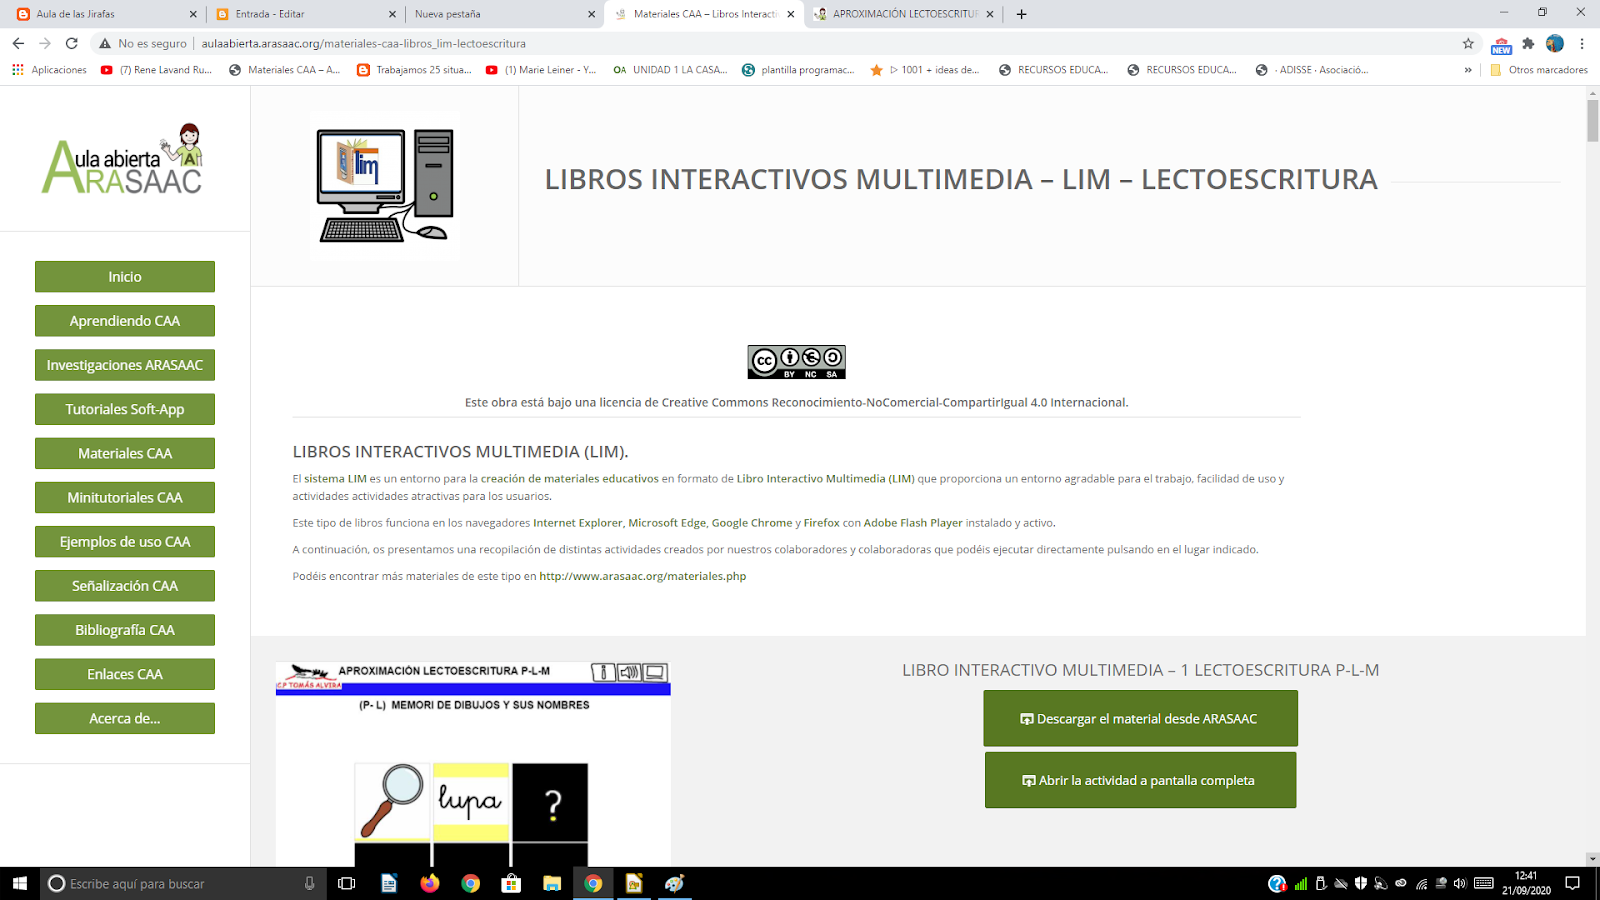Open File Explorer from the taskbar
The image size is (1600, 900).
pyautogui.click(x=552, y=883)
